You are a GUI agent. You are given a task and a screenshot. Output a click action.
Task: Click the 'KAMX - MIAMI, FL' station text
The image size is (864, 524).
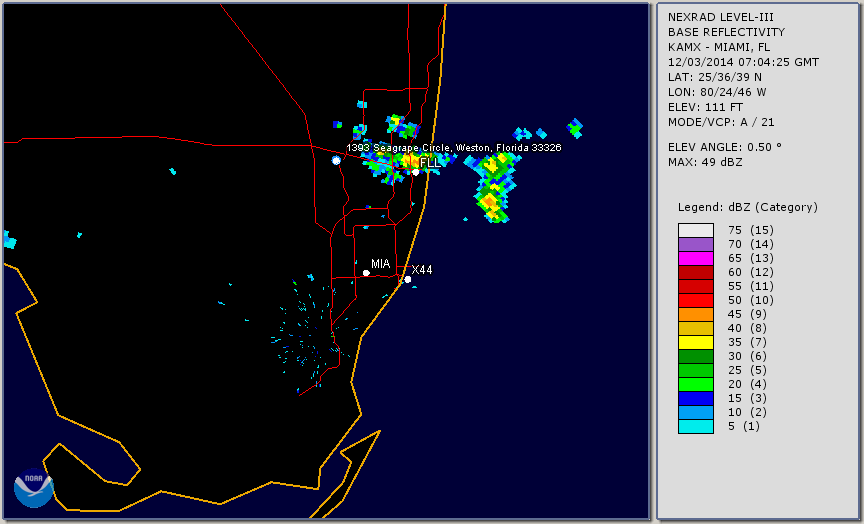pyautogui.click(x=719, y=47)
